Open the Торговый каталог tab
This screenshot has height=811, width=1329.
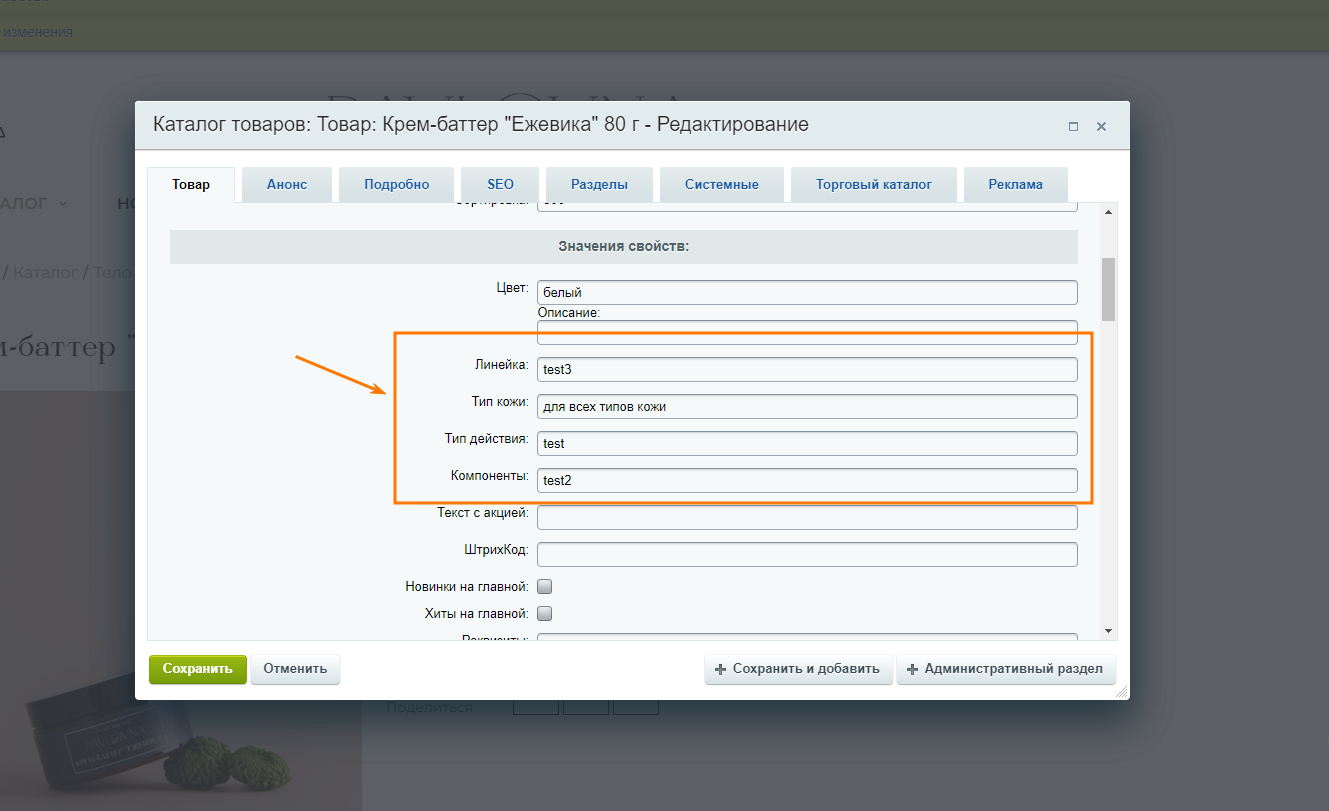pyautogui.click(x=873, y=184)
